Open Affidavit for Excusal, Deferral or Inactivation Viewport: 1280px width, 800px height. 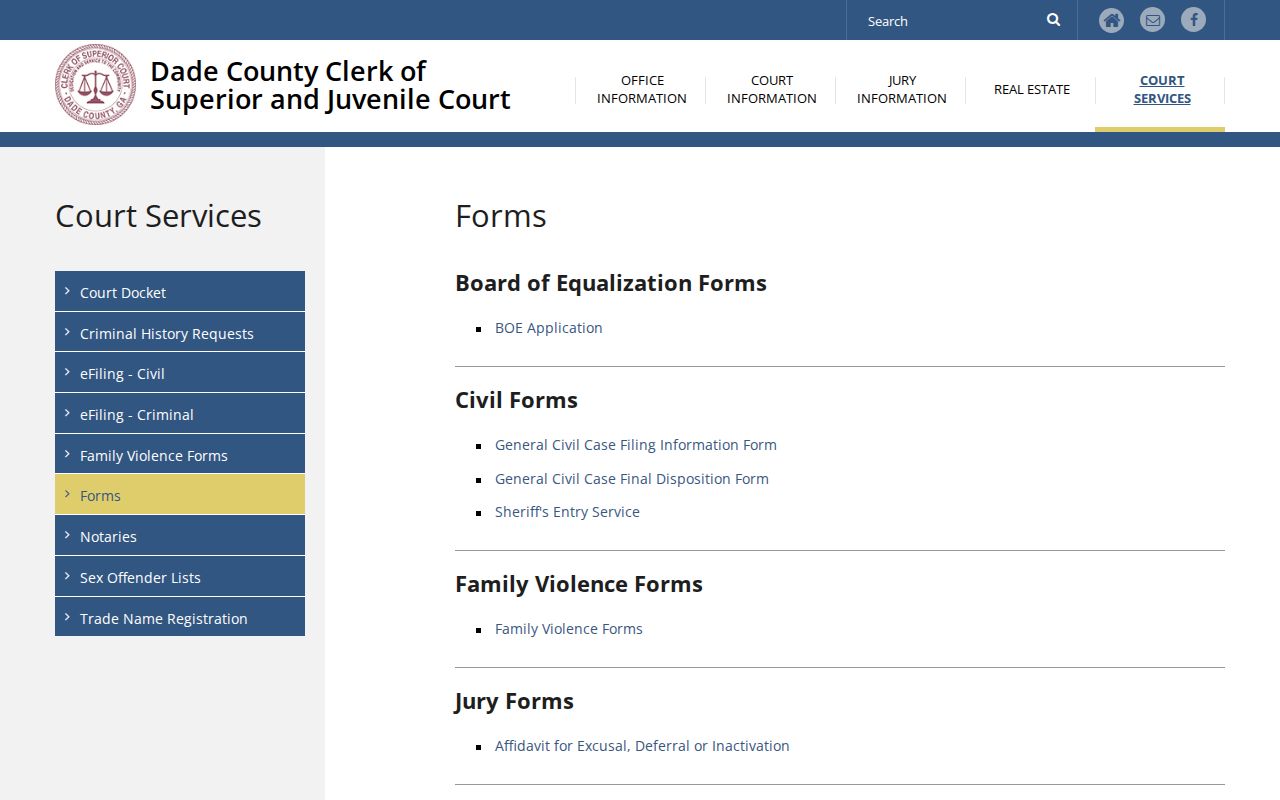point(642,746)
